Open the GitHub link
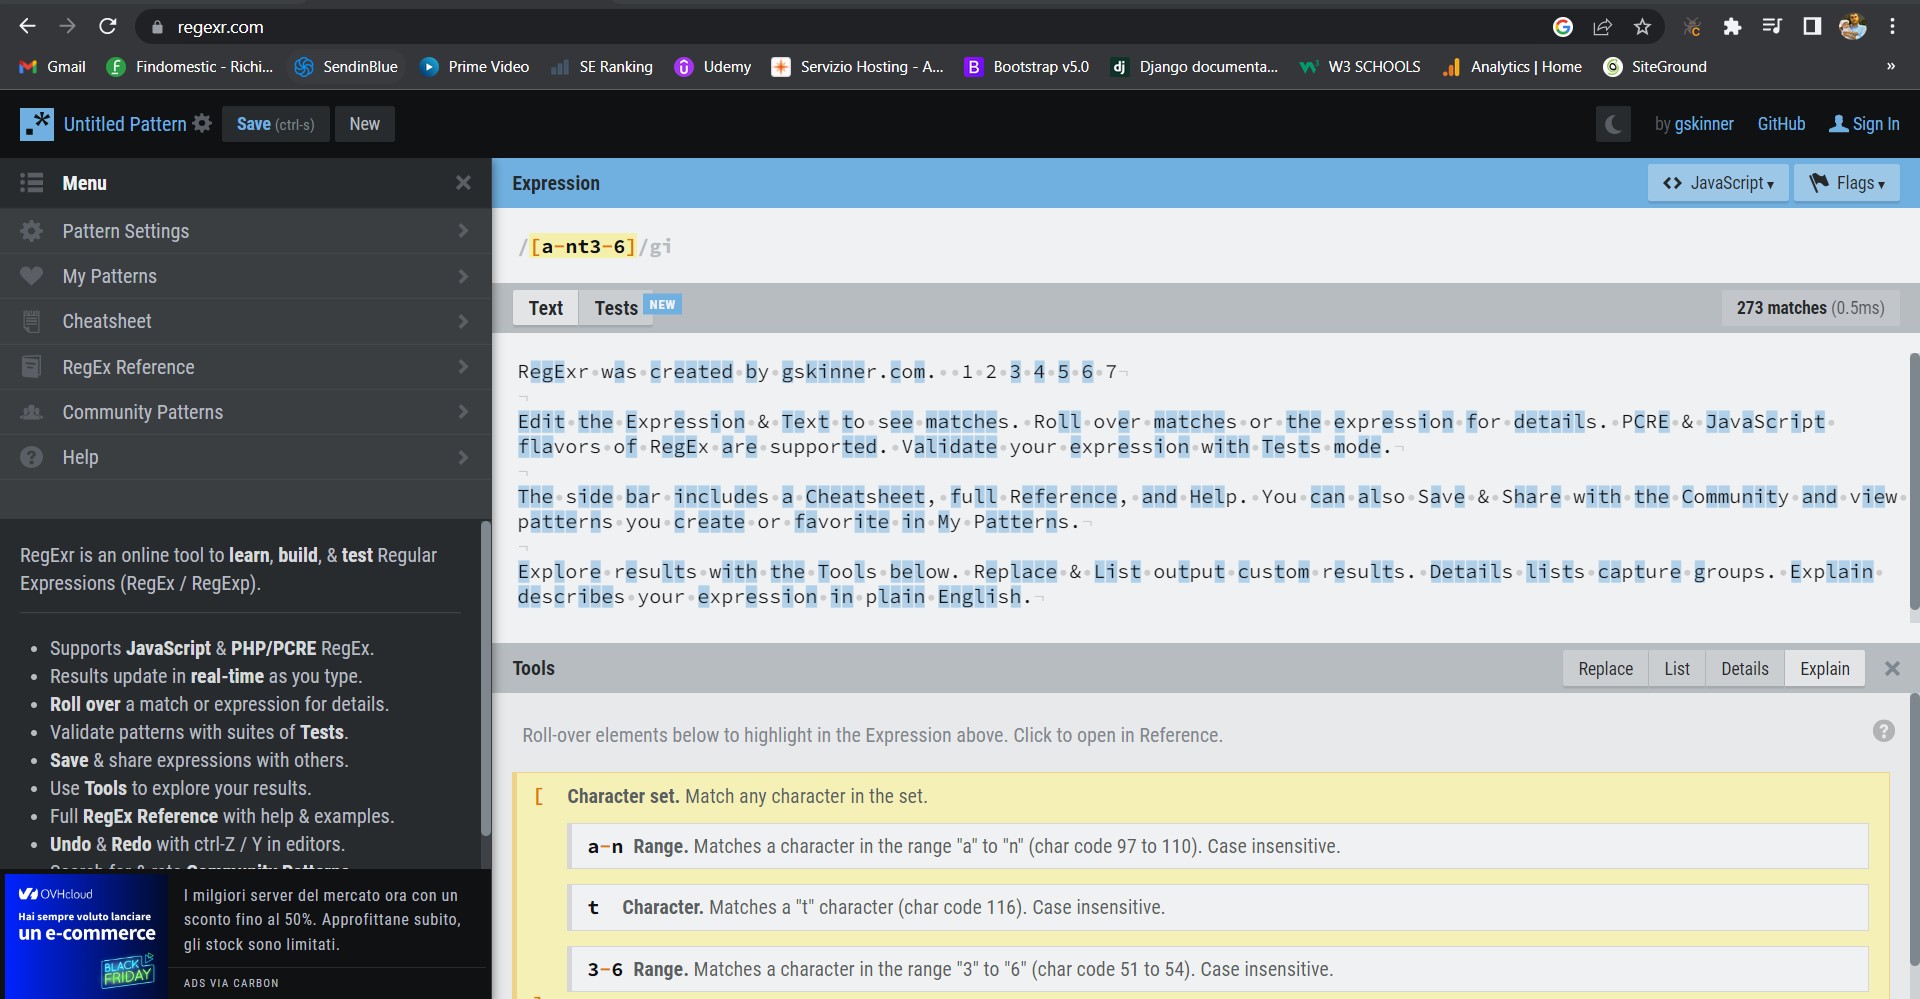1920x999 pixels. coord(1780,123)
